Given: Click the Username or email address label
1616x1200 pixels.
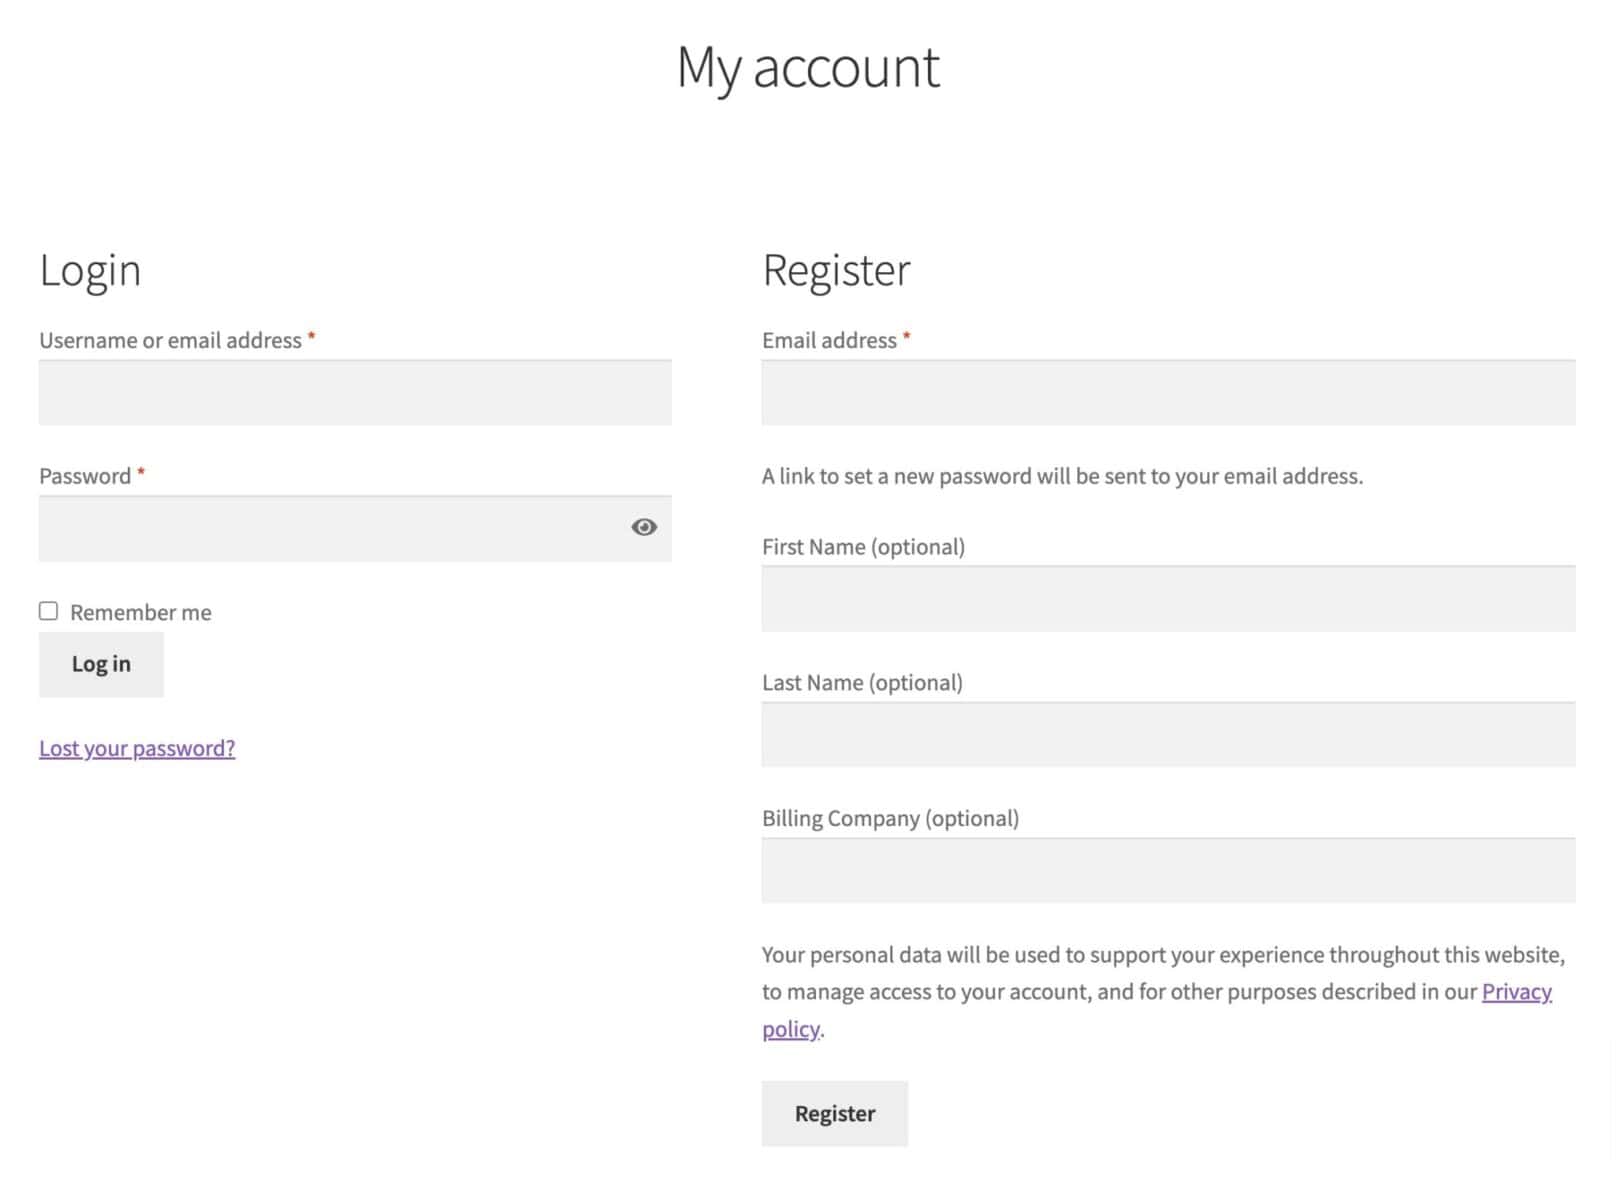Looking at the screenshot, I should coord(170,340).
